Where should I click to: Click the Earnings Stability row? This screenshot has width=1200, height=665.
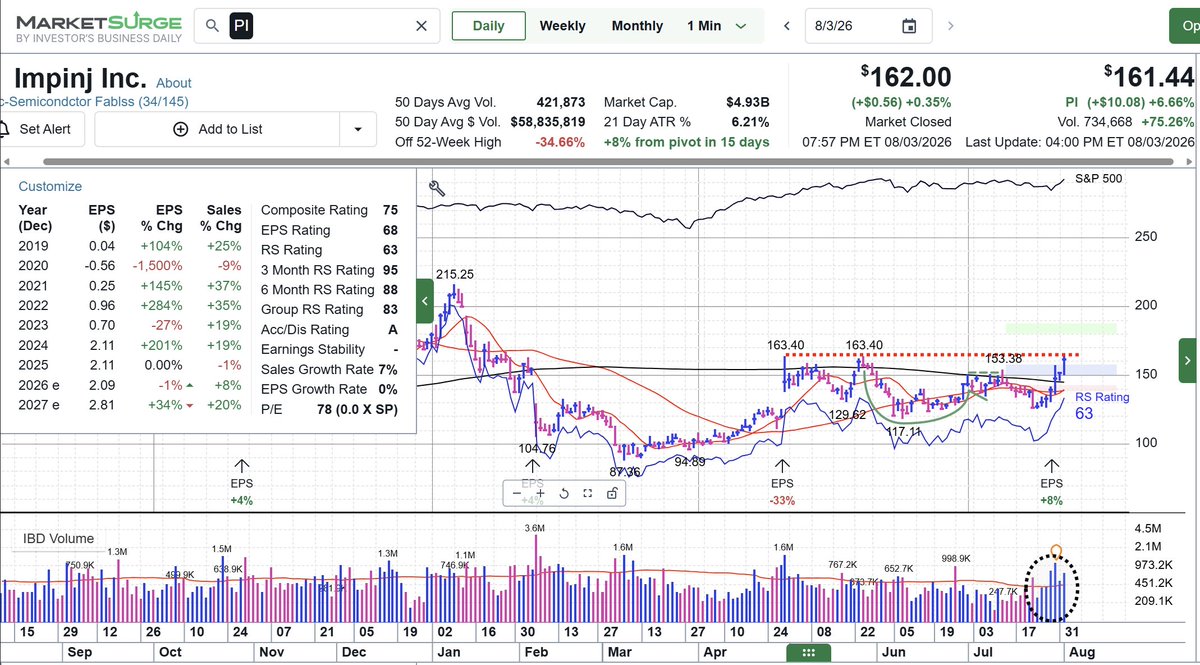tap(329, 350)
